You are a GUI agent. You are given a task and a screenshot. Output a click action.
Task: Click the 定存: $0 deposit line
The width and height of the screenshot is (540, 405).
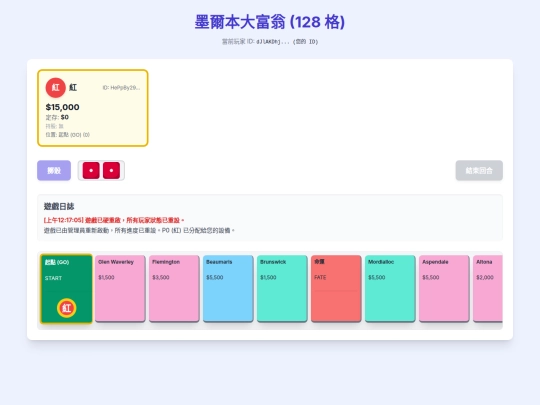coord(57,117)
